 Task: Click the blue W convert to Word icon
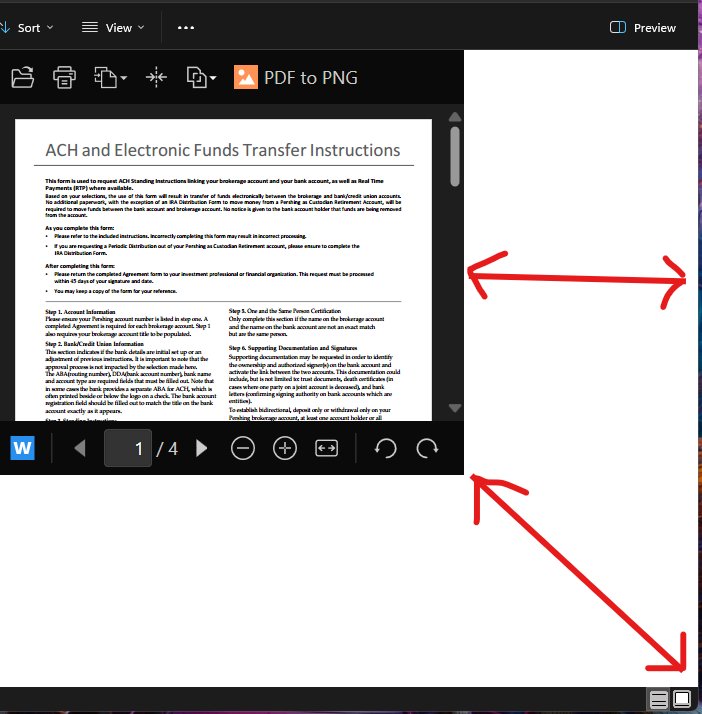[x=22, y=448]
